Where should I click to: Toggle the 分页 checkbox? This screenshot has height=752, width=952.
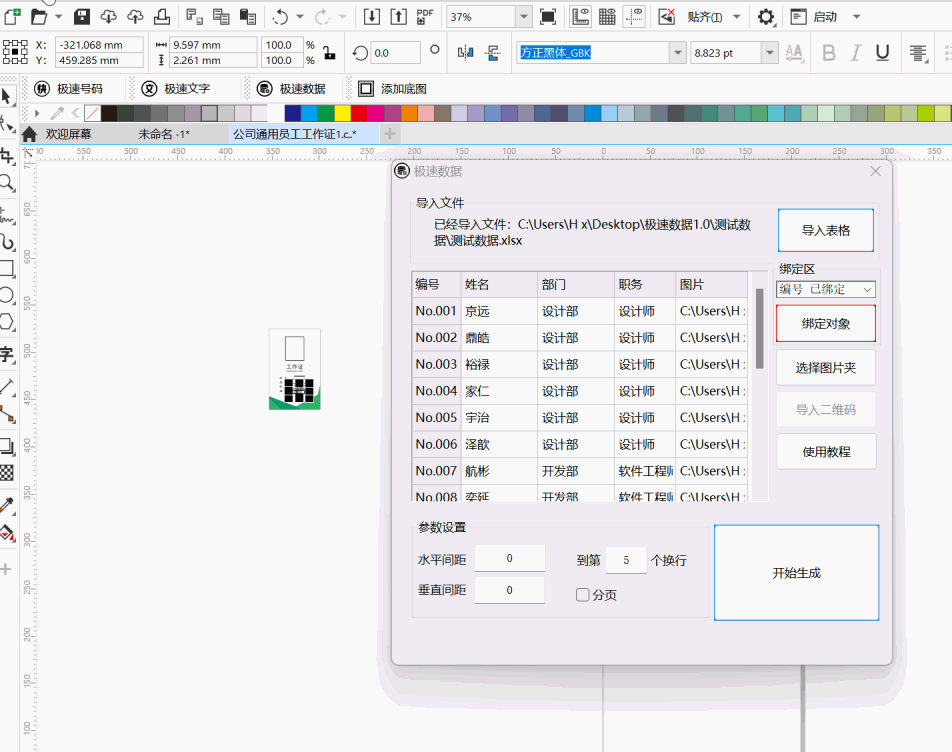582,595
